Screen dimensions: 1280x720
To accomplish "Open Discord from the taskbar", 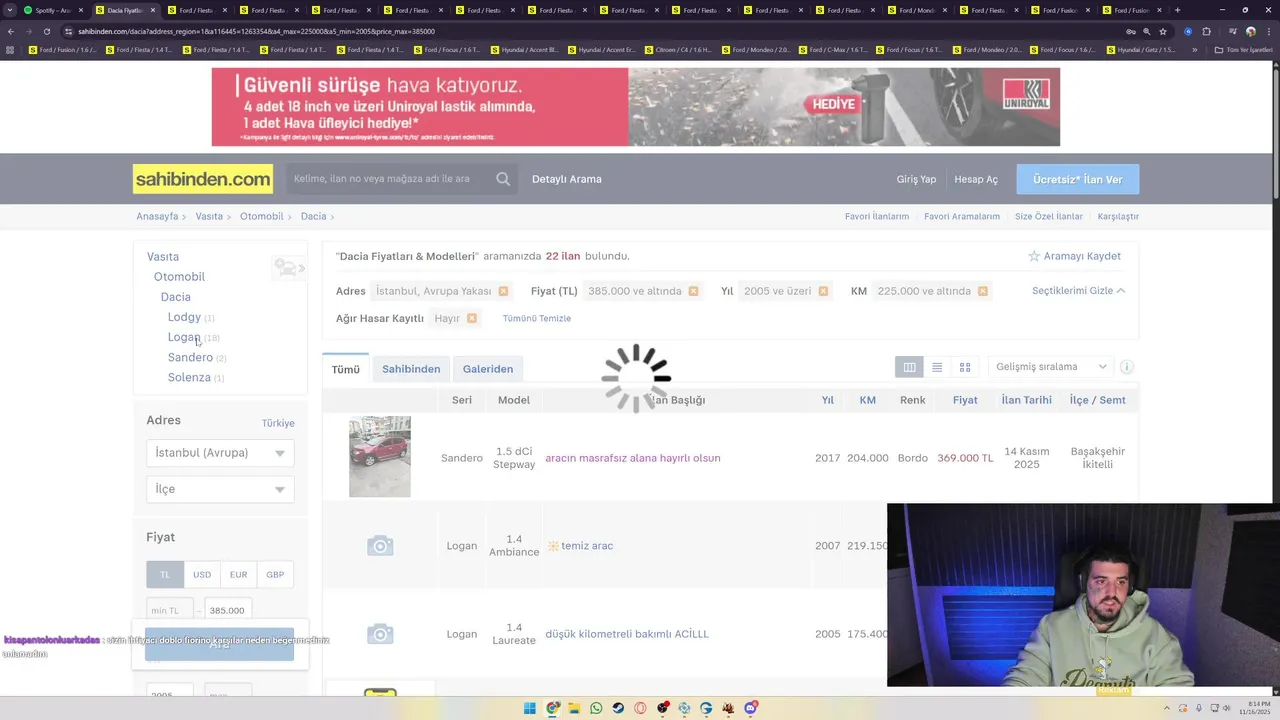I will point(750,708).
